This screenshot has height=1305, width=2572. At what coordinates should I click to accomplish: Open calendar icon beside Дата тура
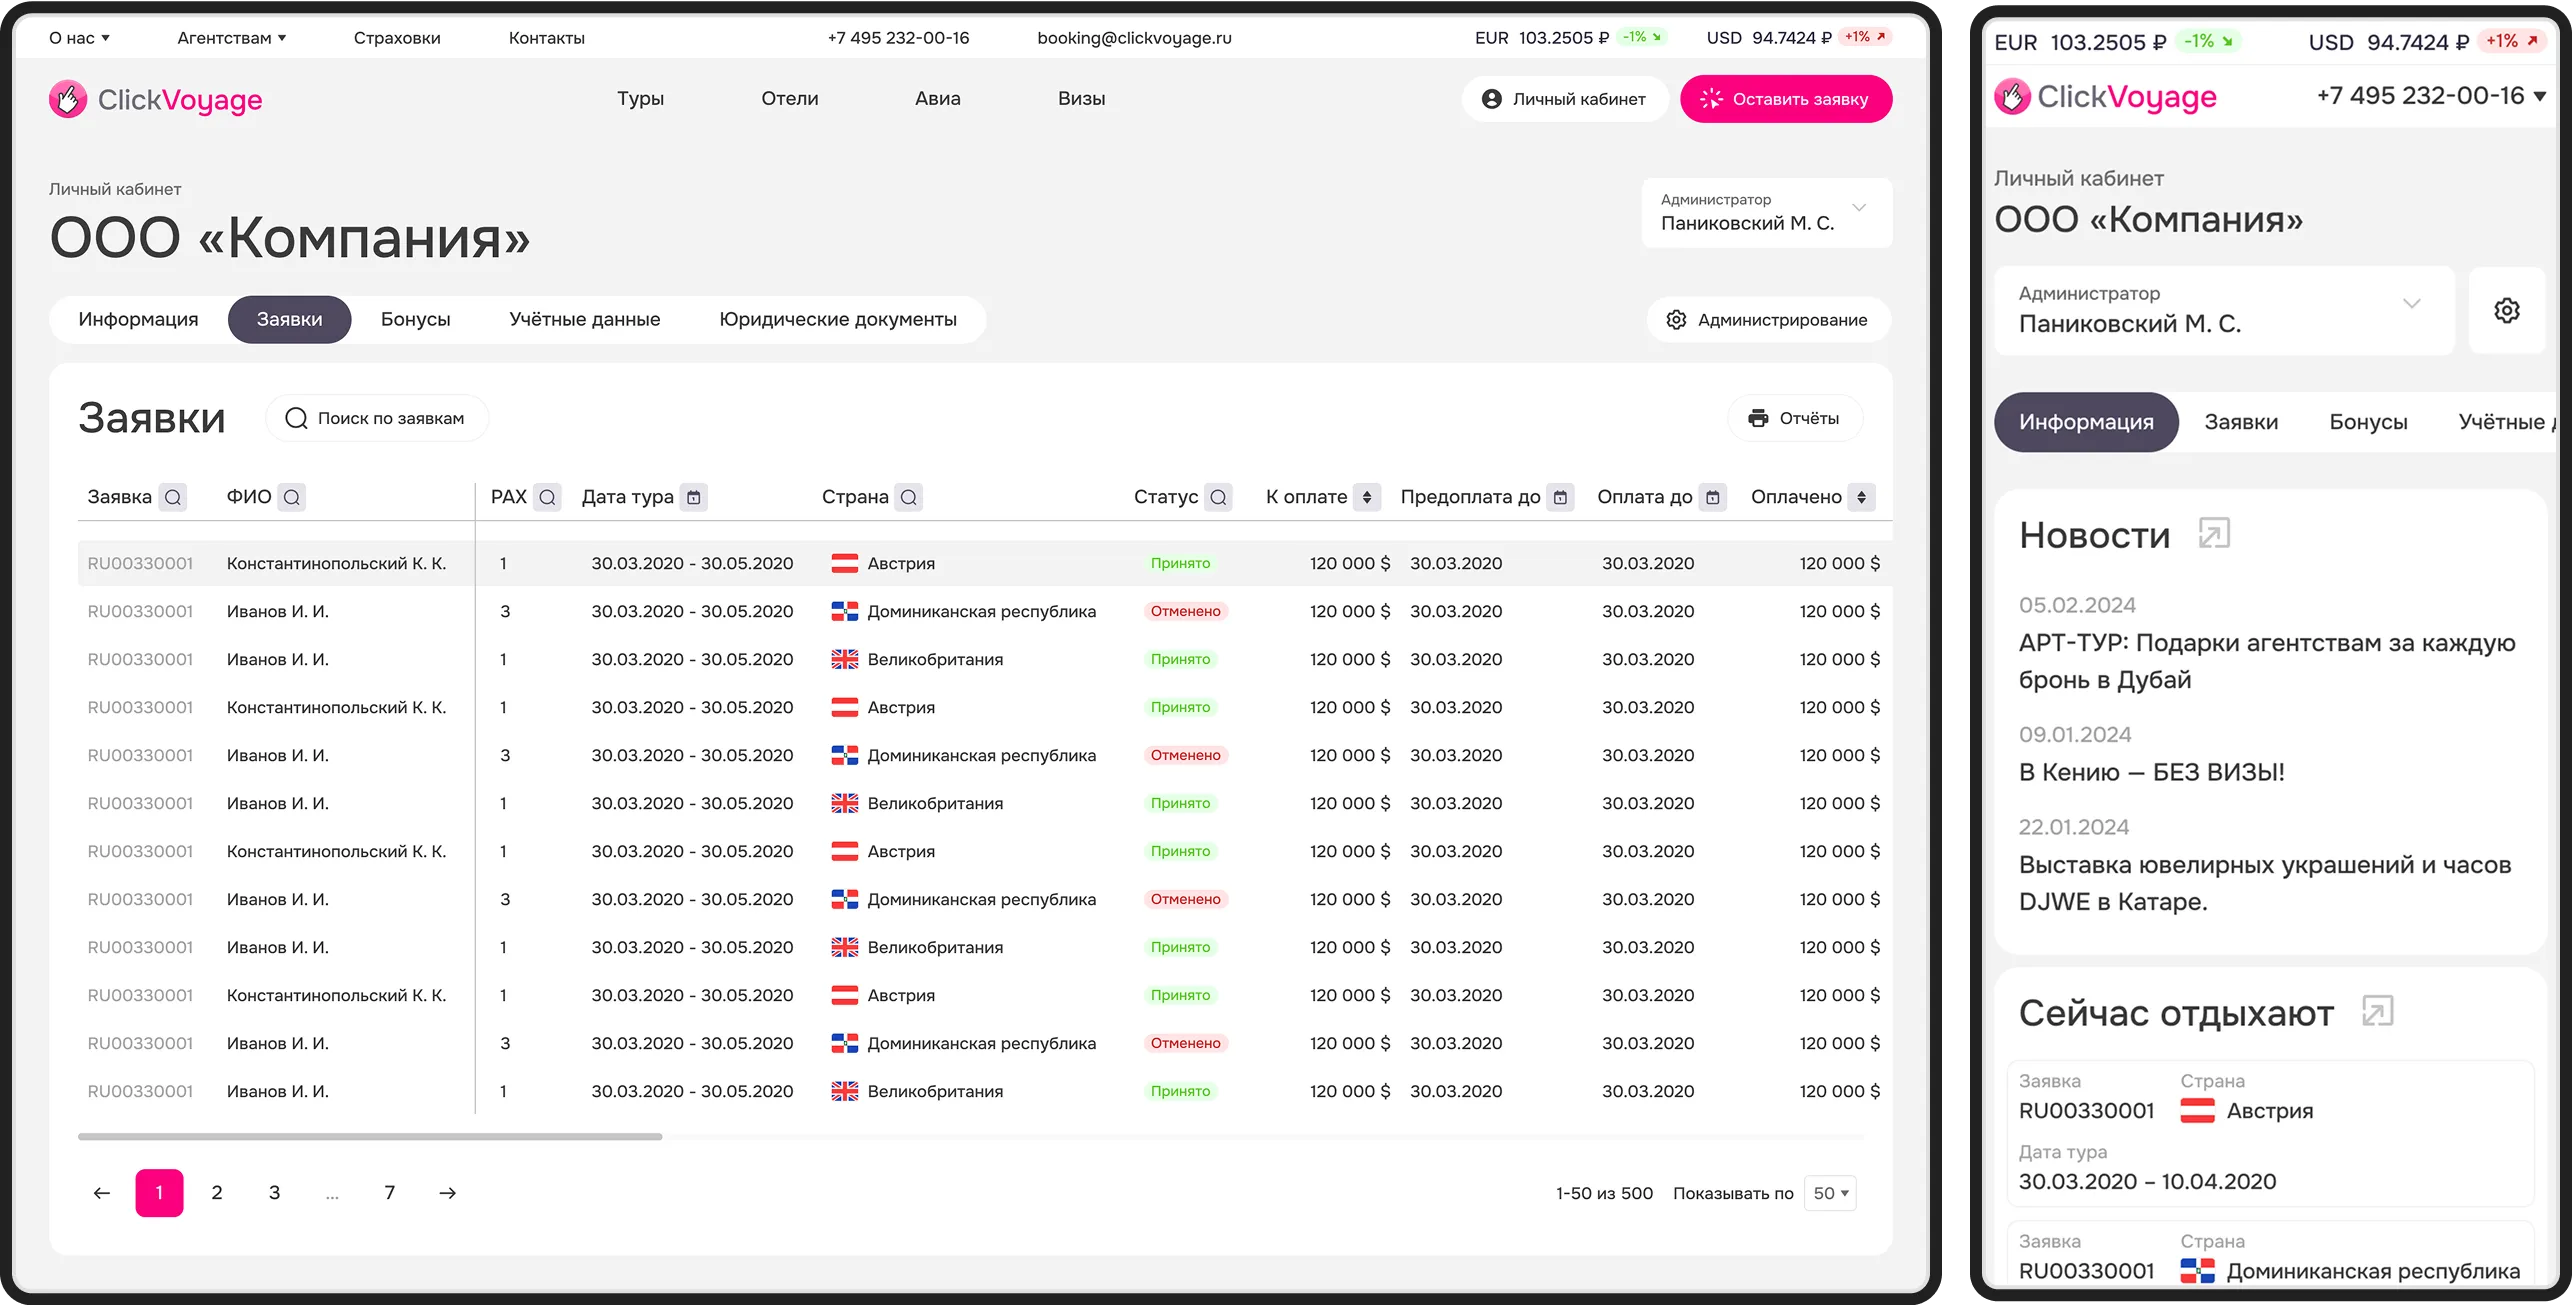[694, 497]
